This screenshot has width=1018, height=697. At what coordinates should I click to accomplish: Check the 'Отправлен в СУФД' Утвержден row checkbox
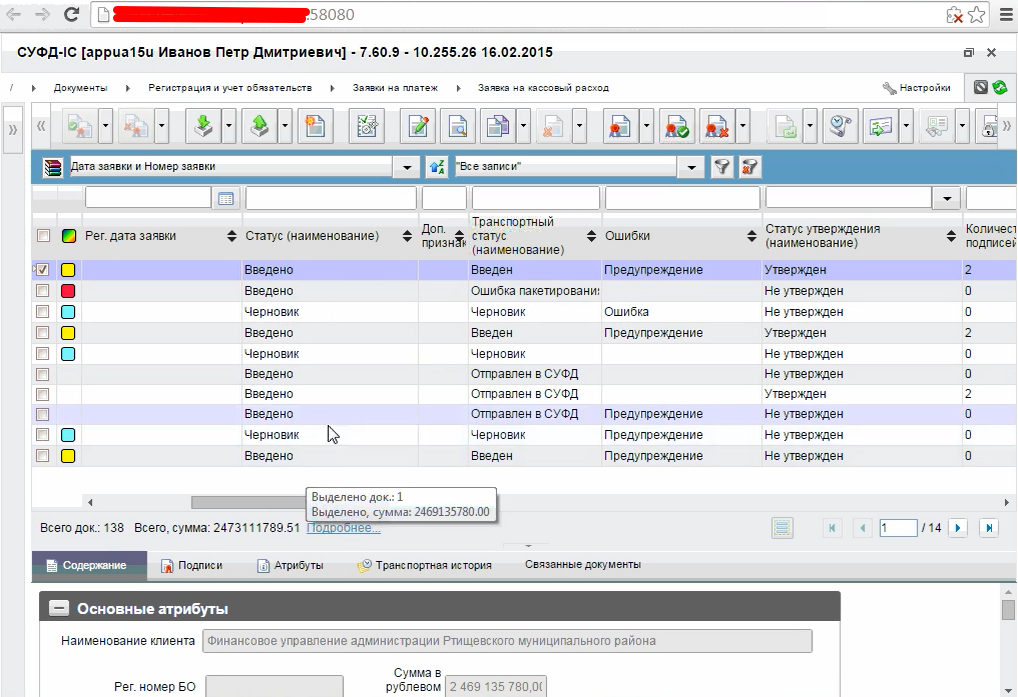pos(42,394)
